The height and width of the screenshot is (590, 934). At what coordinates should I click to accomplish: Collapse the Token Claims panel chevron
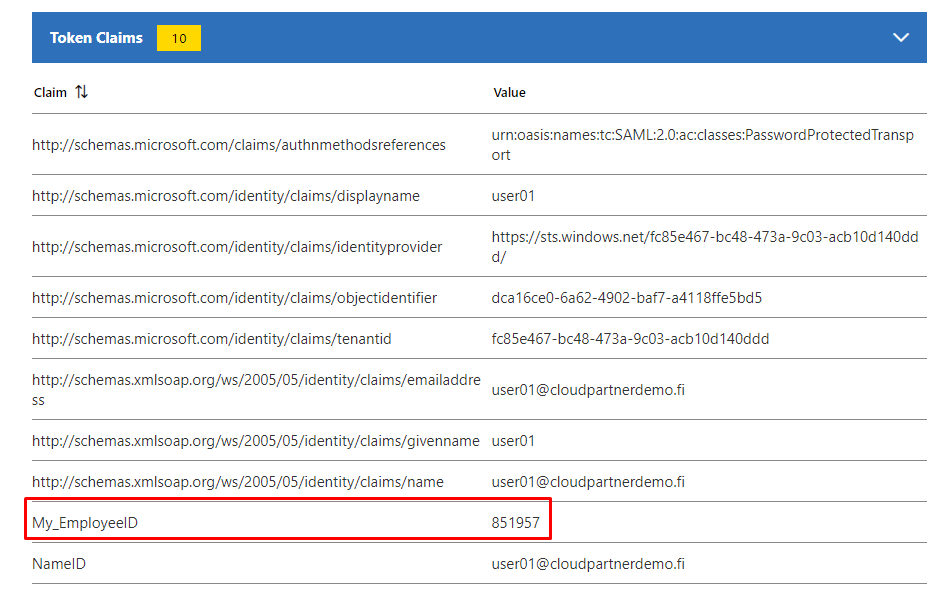(900, 38)
